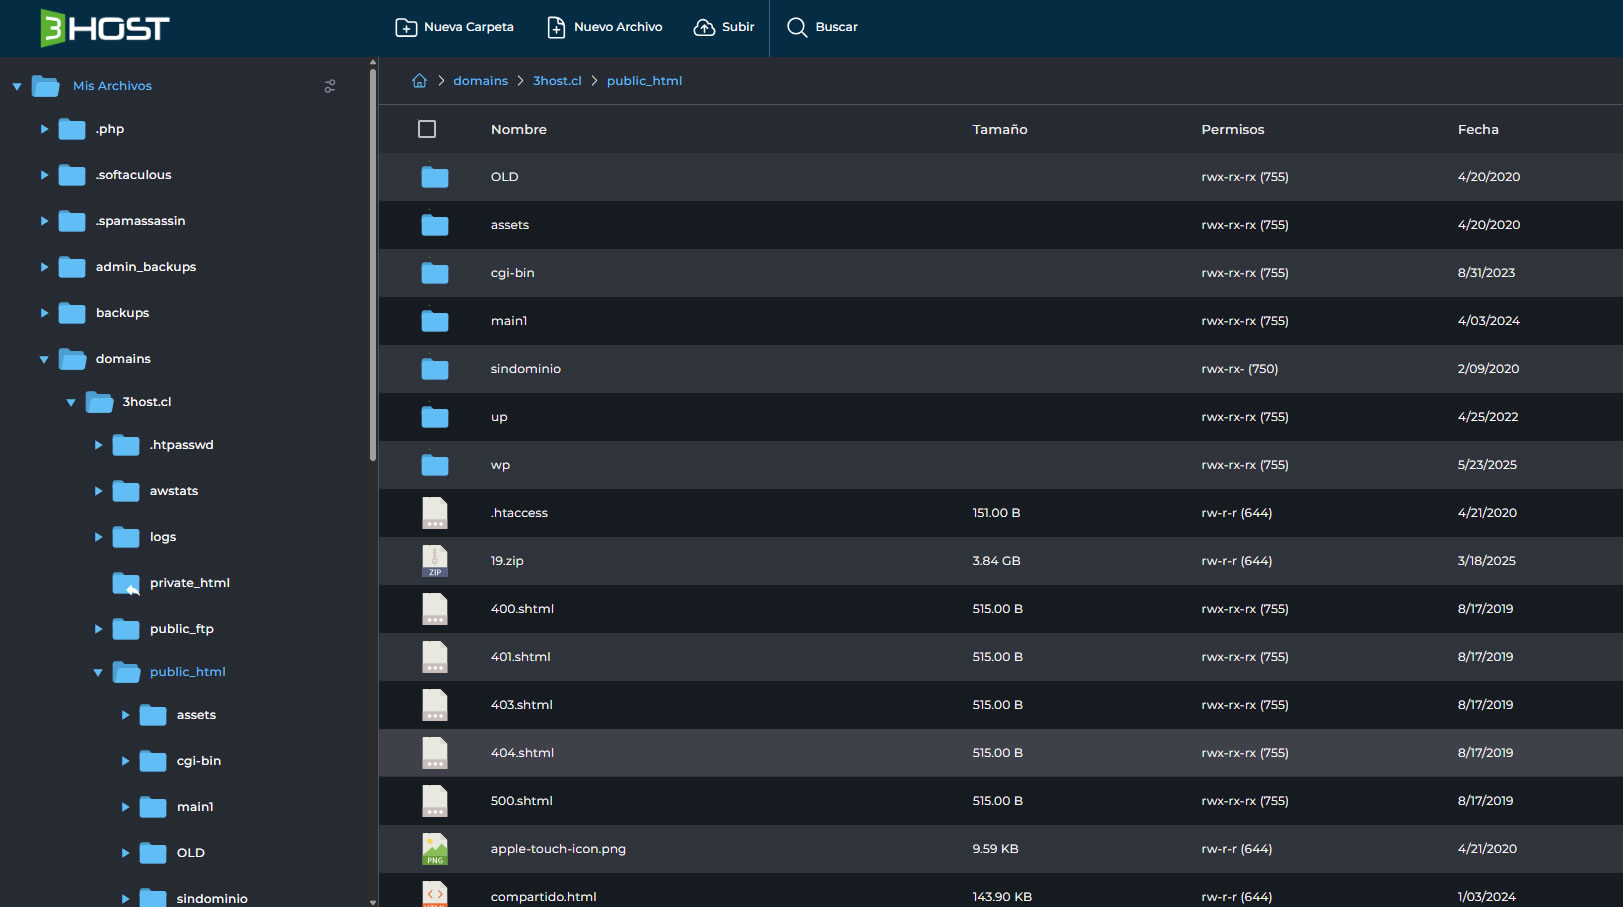This screenshot has width=1623, height=907.
Task: Click the upload cloud icon for Subir
Action: point(705,27)
